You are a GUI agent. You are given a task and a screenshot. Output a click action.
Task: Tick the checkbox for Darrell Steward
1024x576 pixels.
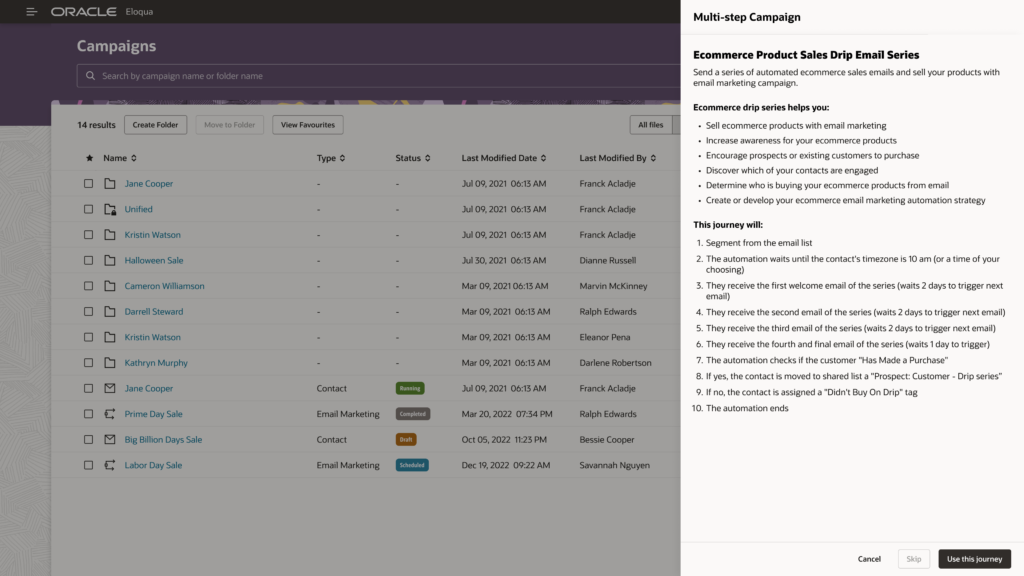coord(89,312)
